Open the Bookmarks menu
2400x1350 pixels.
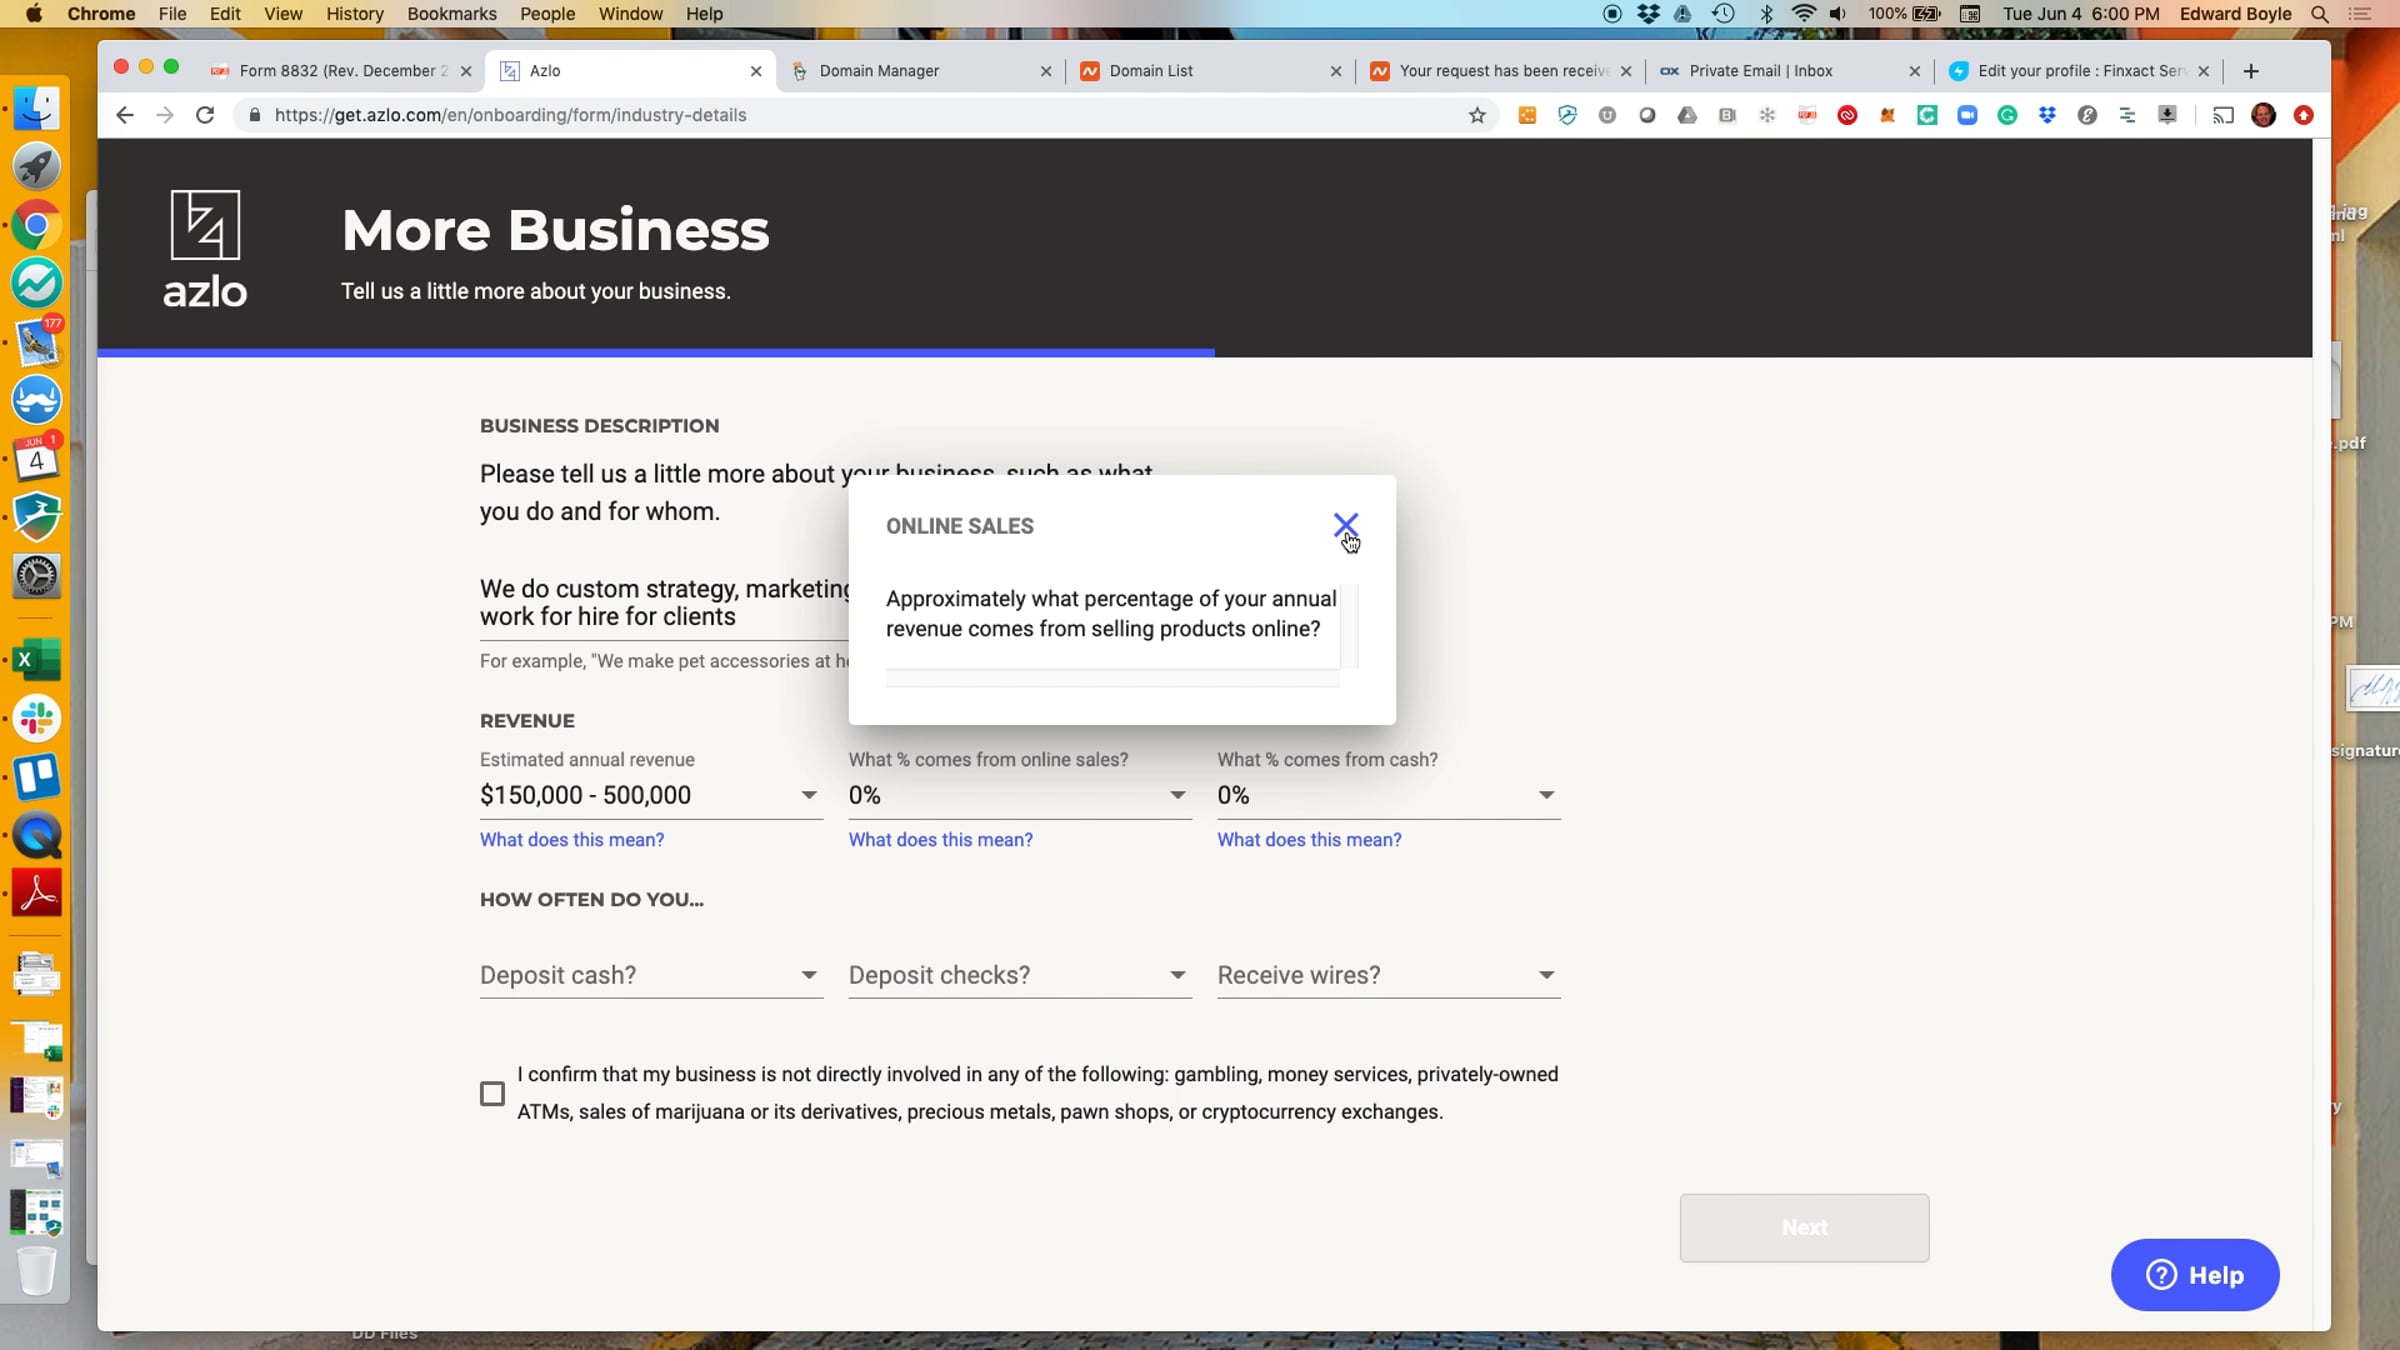[x=451, y=14]
